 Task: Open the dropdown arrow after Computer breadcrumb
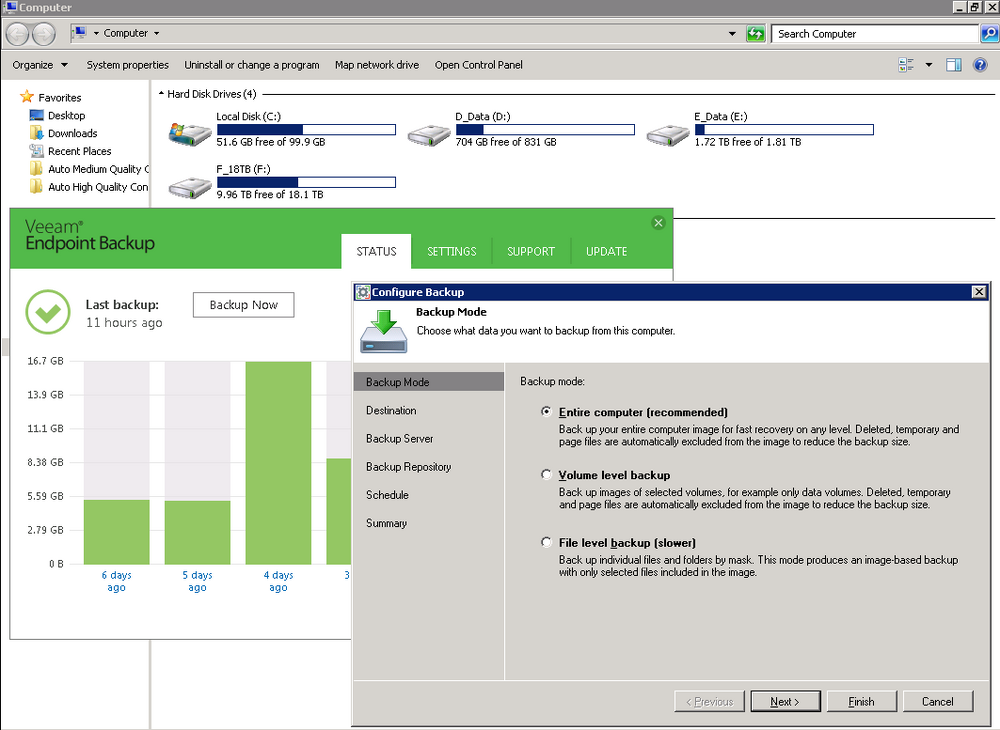coord(156,33)
